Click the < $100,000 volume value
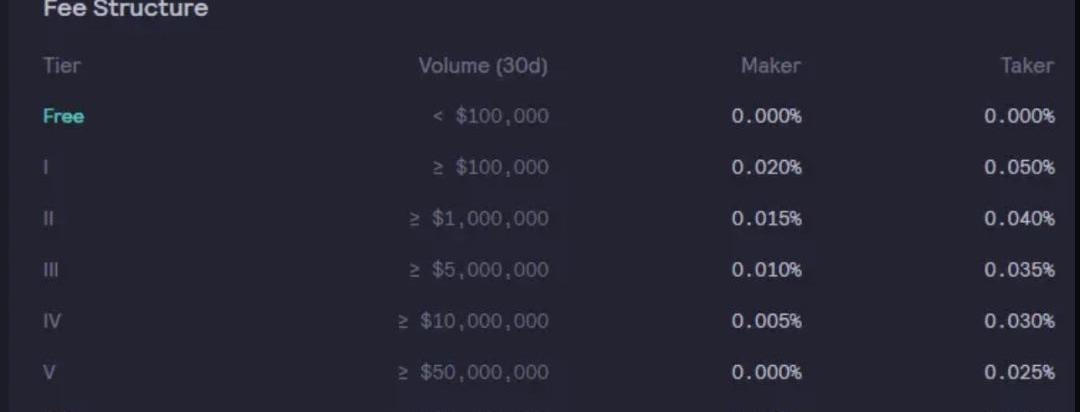The image size is (1080, 412). (490, 116)
